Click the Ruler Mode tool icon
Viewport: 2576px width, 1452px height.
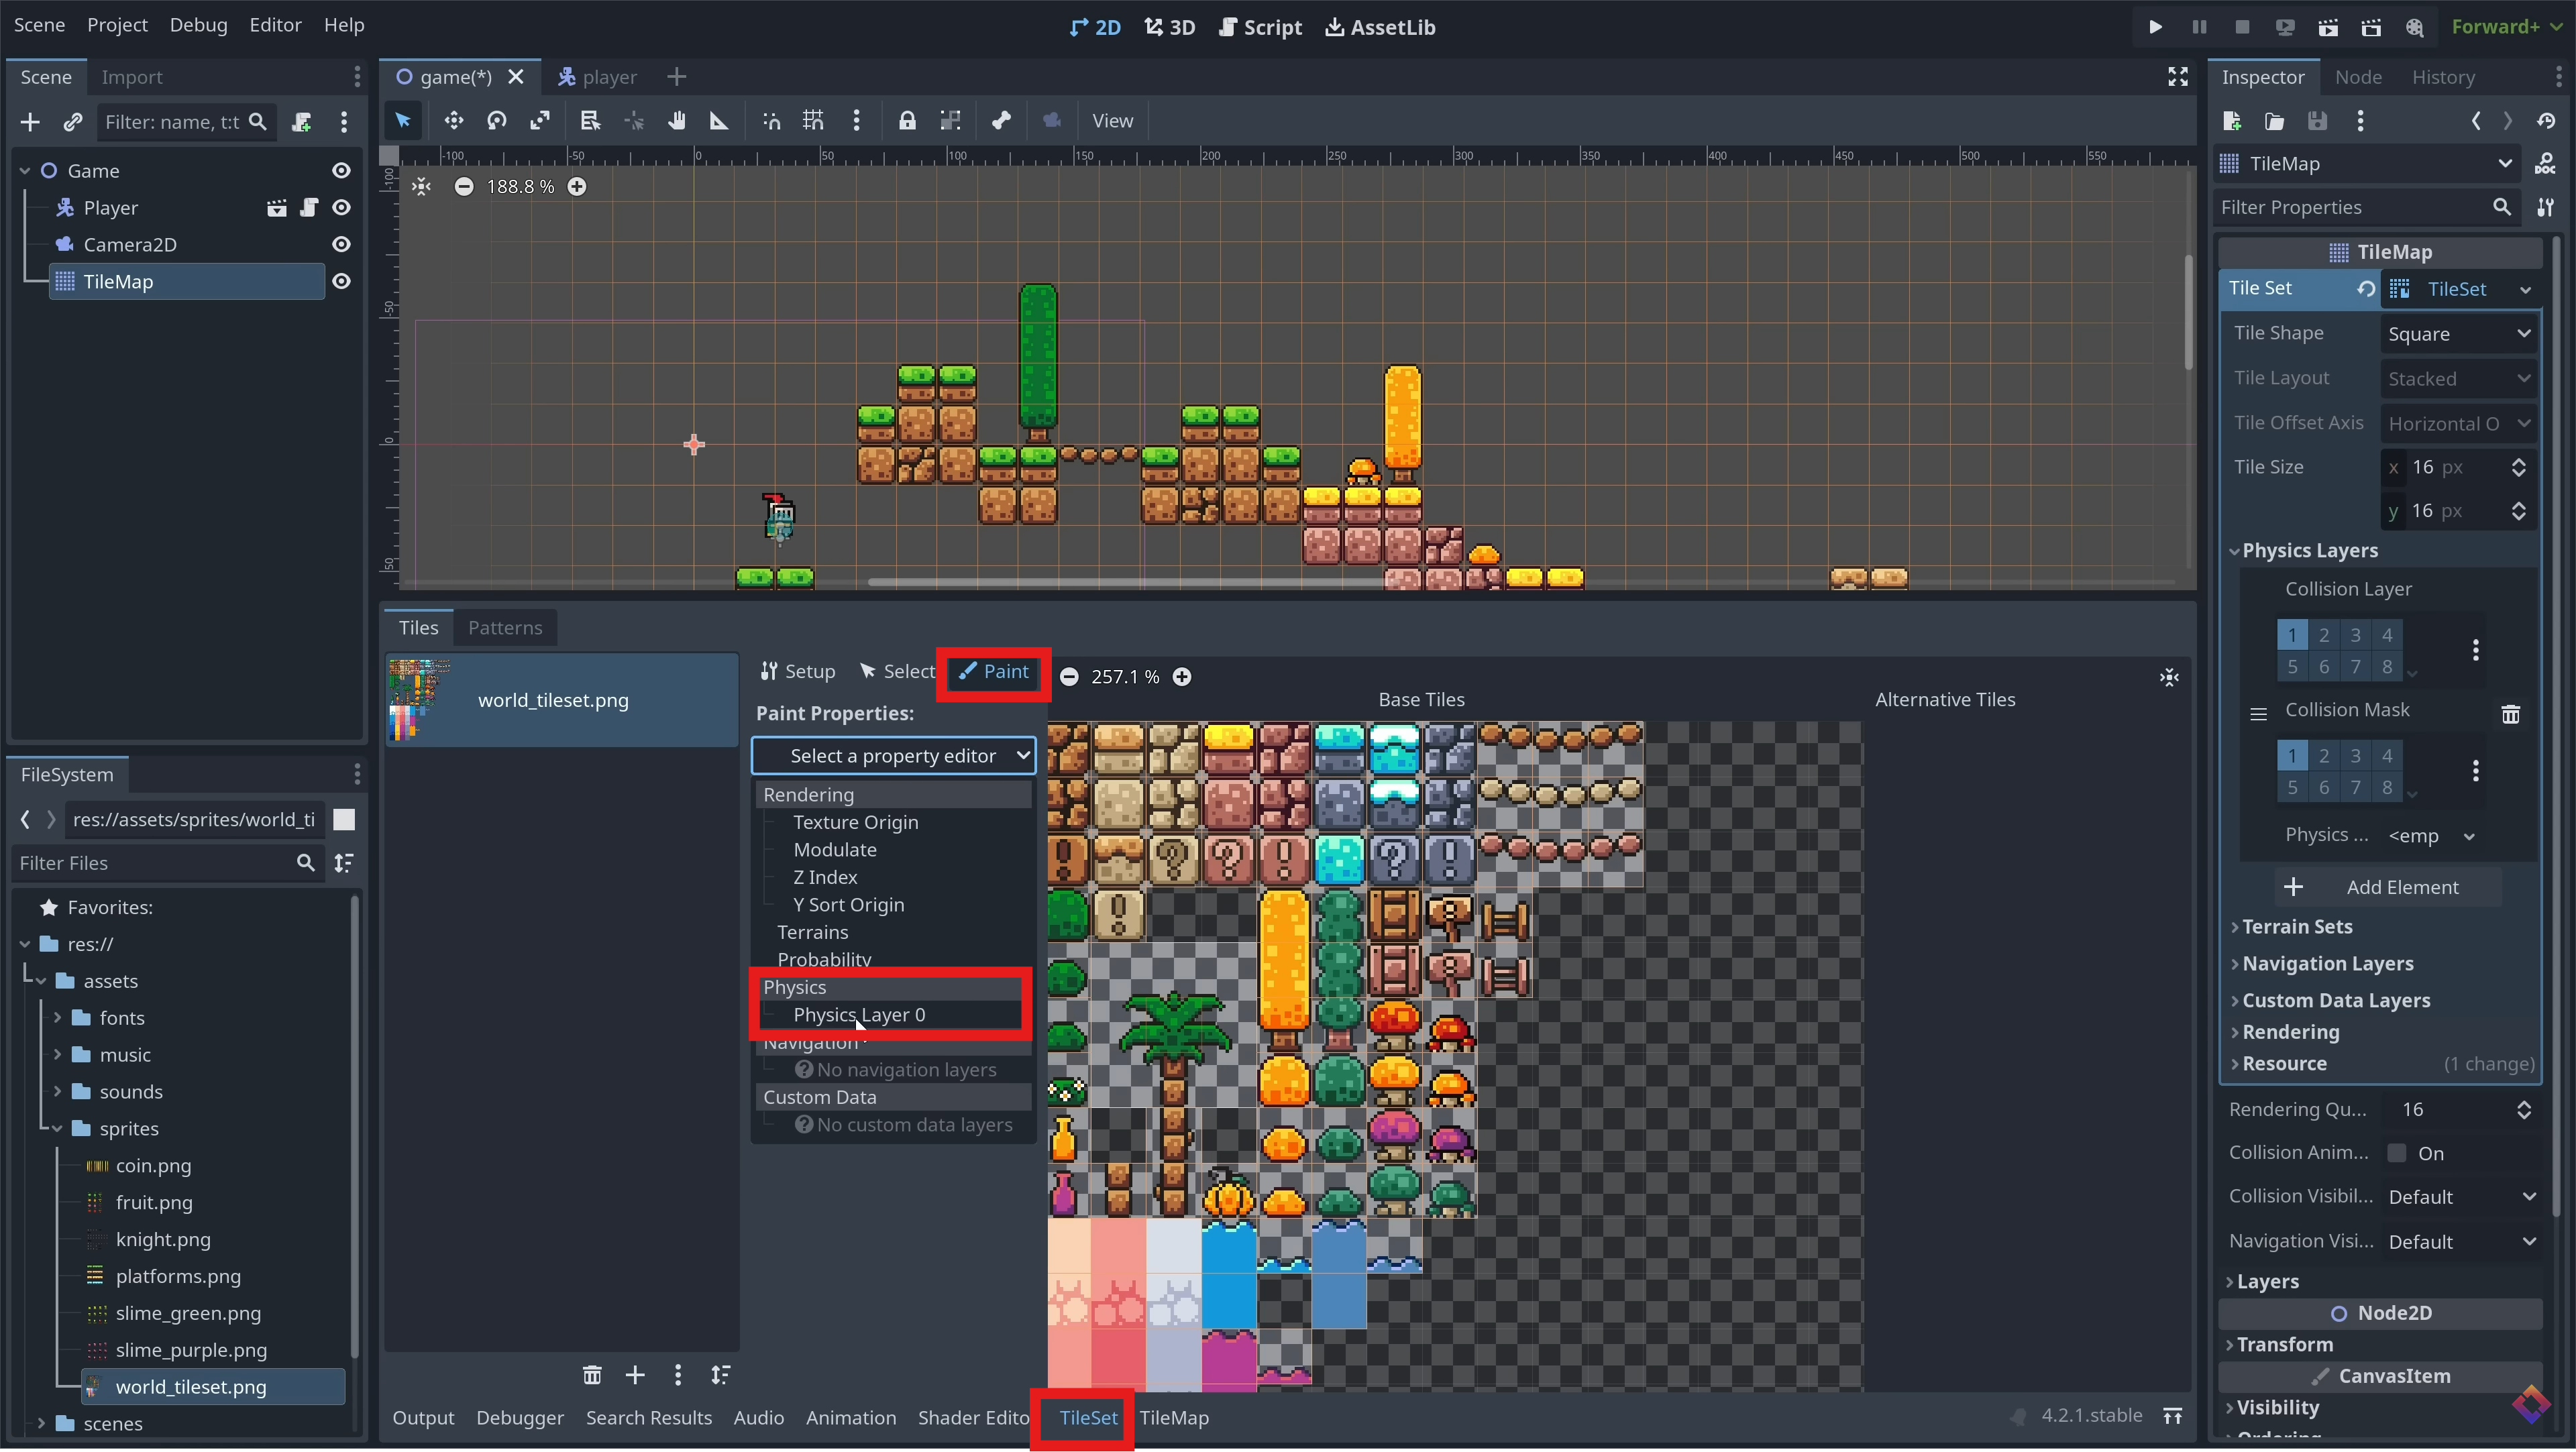pos(719,121)
